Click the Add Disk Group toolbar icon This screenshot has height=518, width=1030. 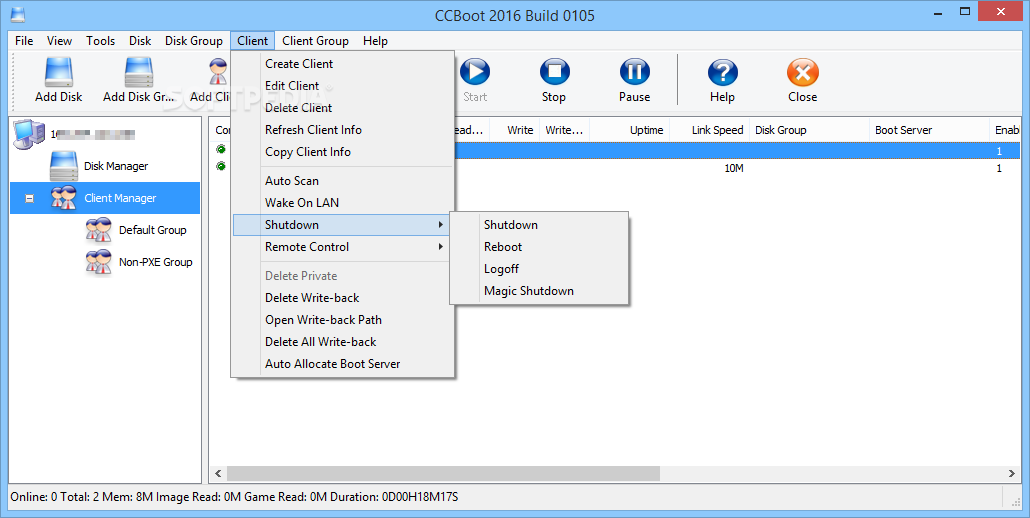139,72
